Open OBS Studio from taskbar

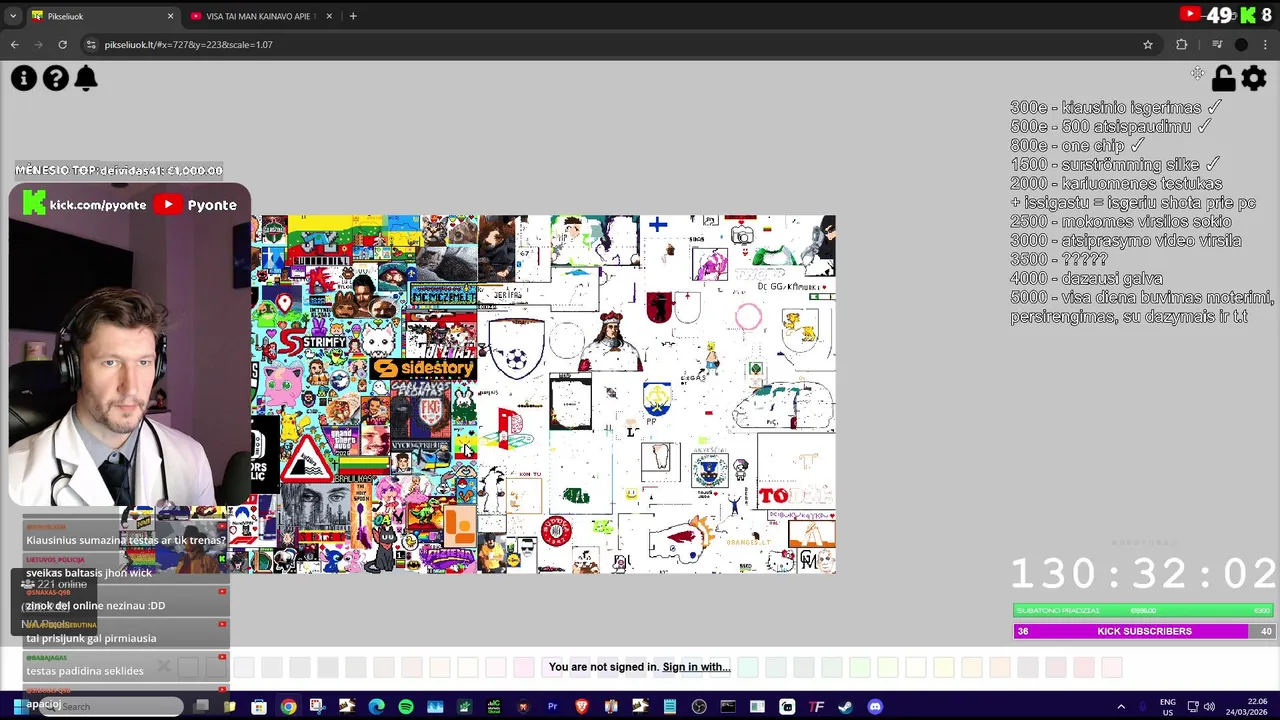698,707
